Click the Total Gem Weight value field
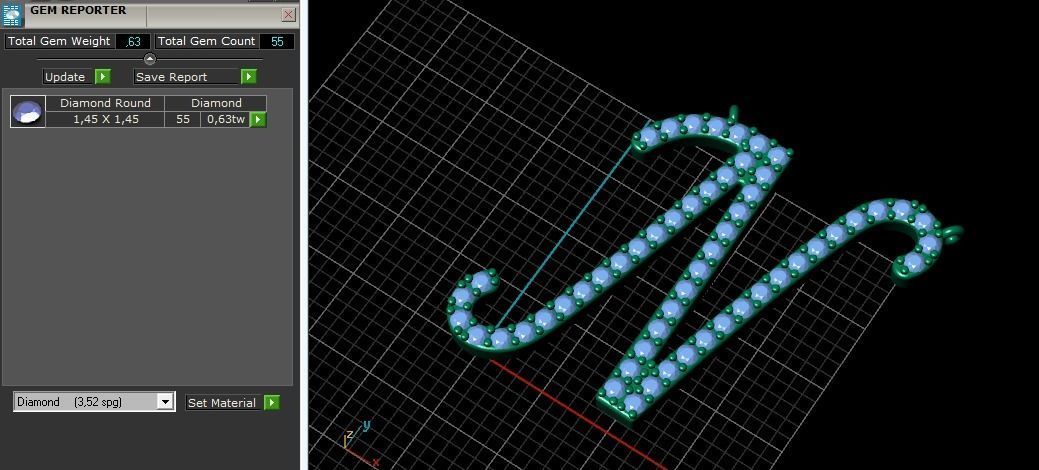The height and width of the screenshot is (470, 1039). pos(133,41)
